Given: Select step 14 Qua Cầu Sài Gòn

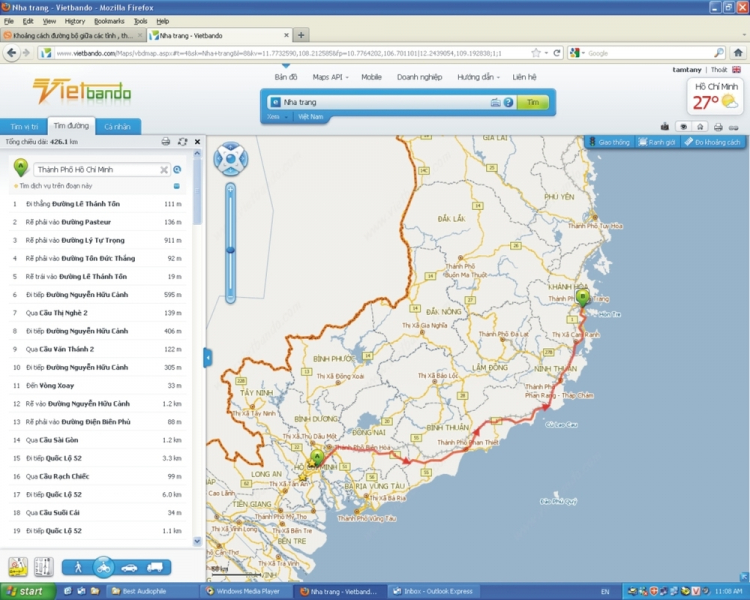Looking at the screenshot, I should coord(98,440).
